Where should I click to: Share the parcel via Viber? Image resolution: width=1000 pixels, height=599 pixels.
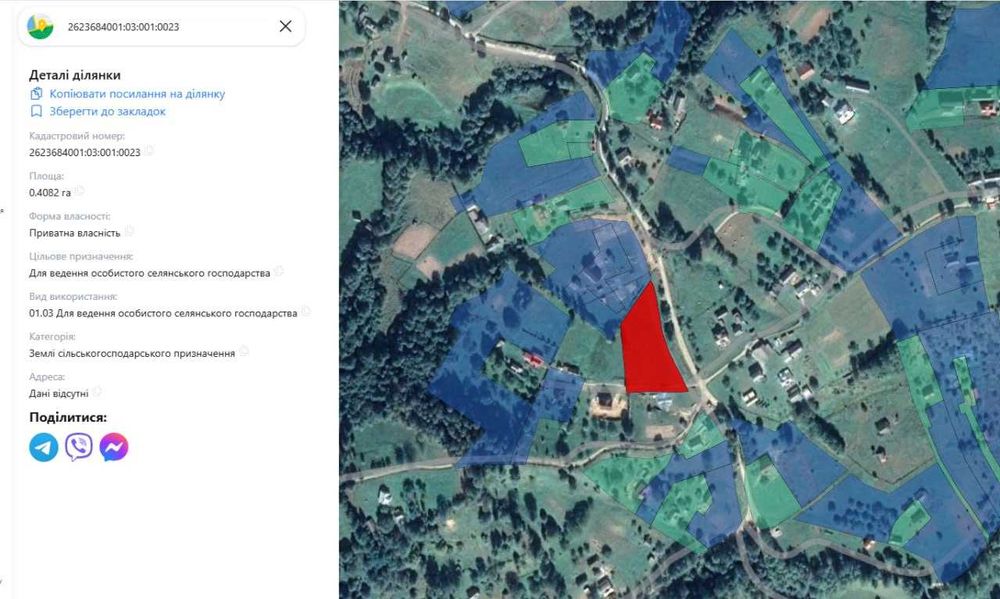point(78,447)
